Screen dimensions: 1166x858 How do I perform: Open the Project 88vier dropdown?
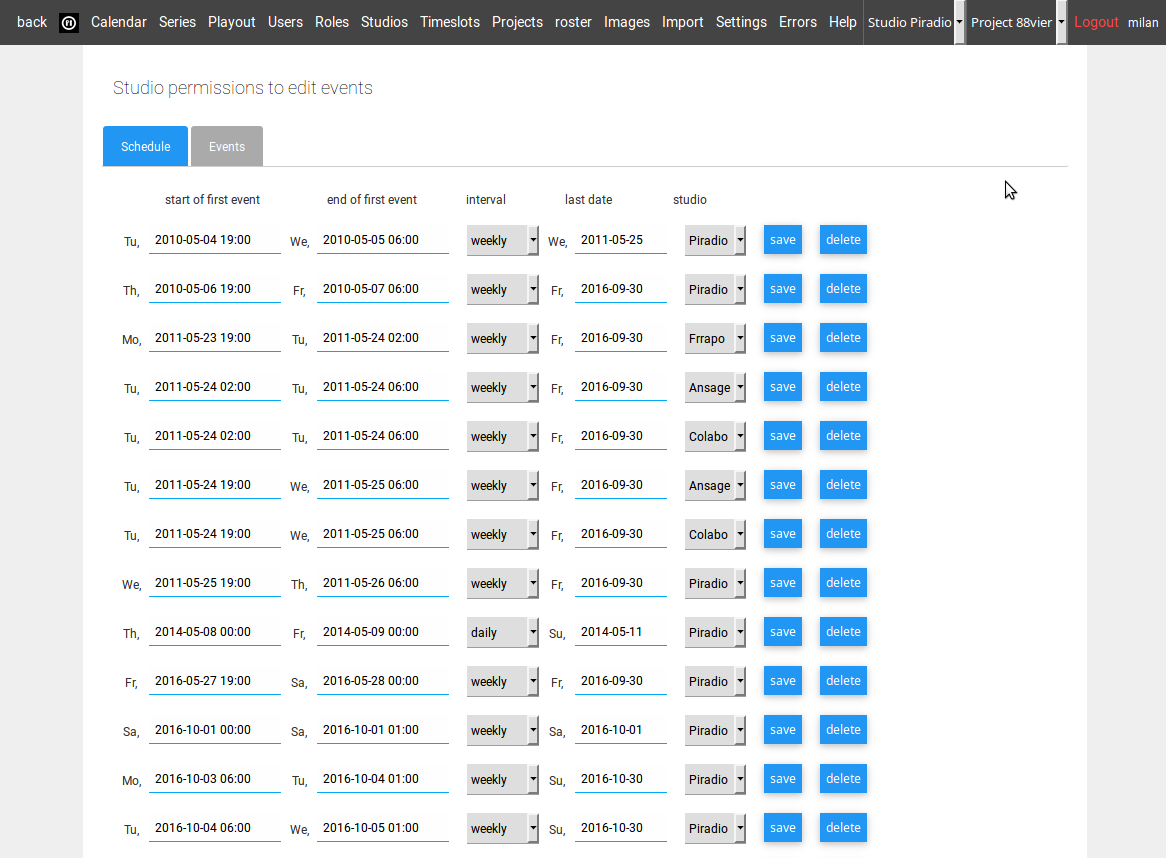[x=1018, y=22]
